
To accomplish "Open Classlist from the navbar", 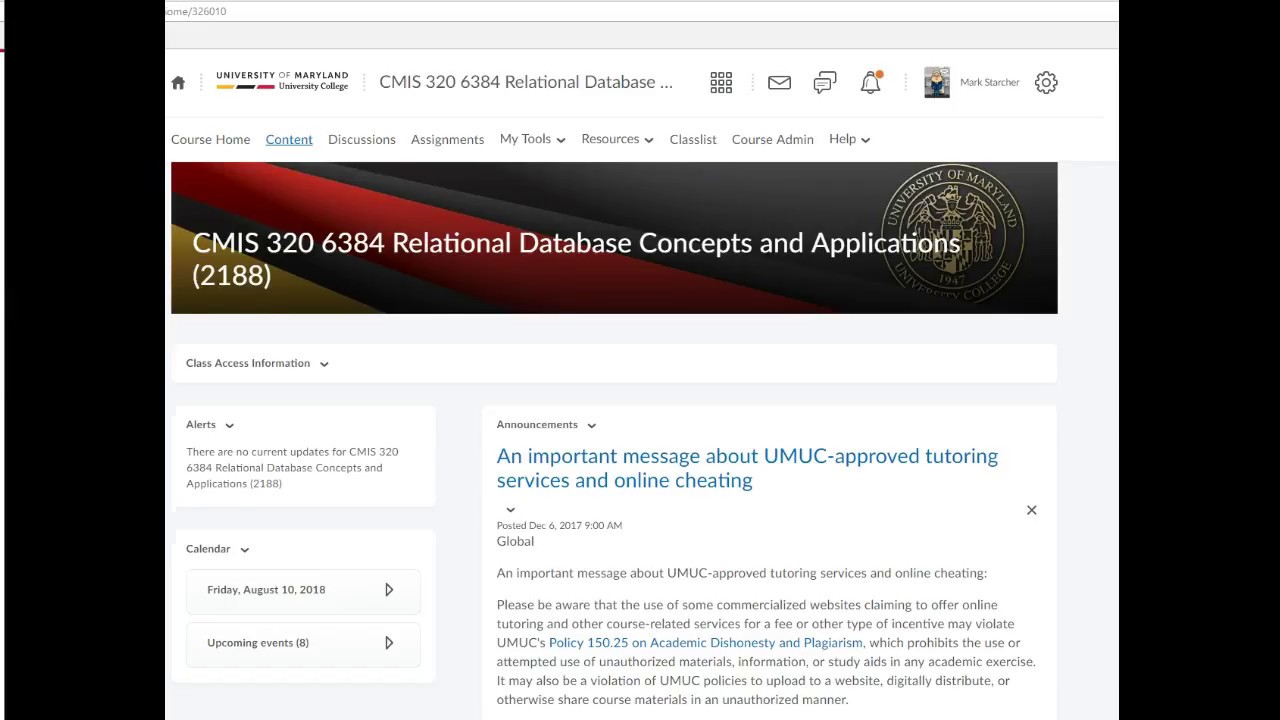I will tap(693, 139).
